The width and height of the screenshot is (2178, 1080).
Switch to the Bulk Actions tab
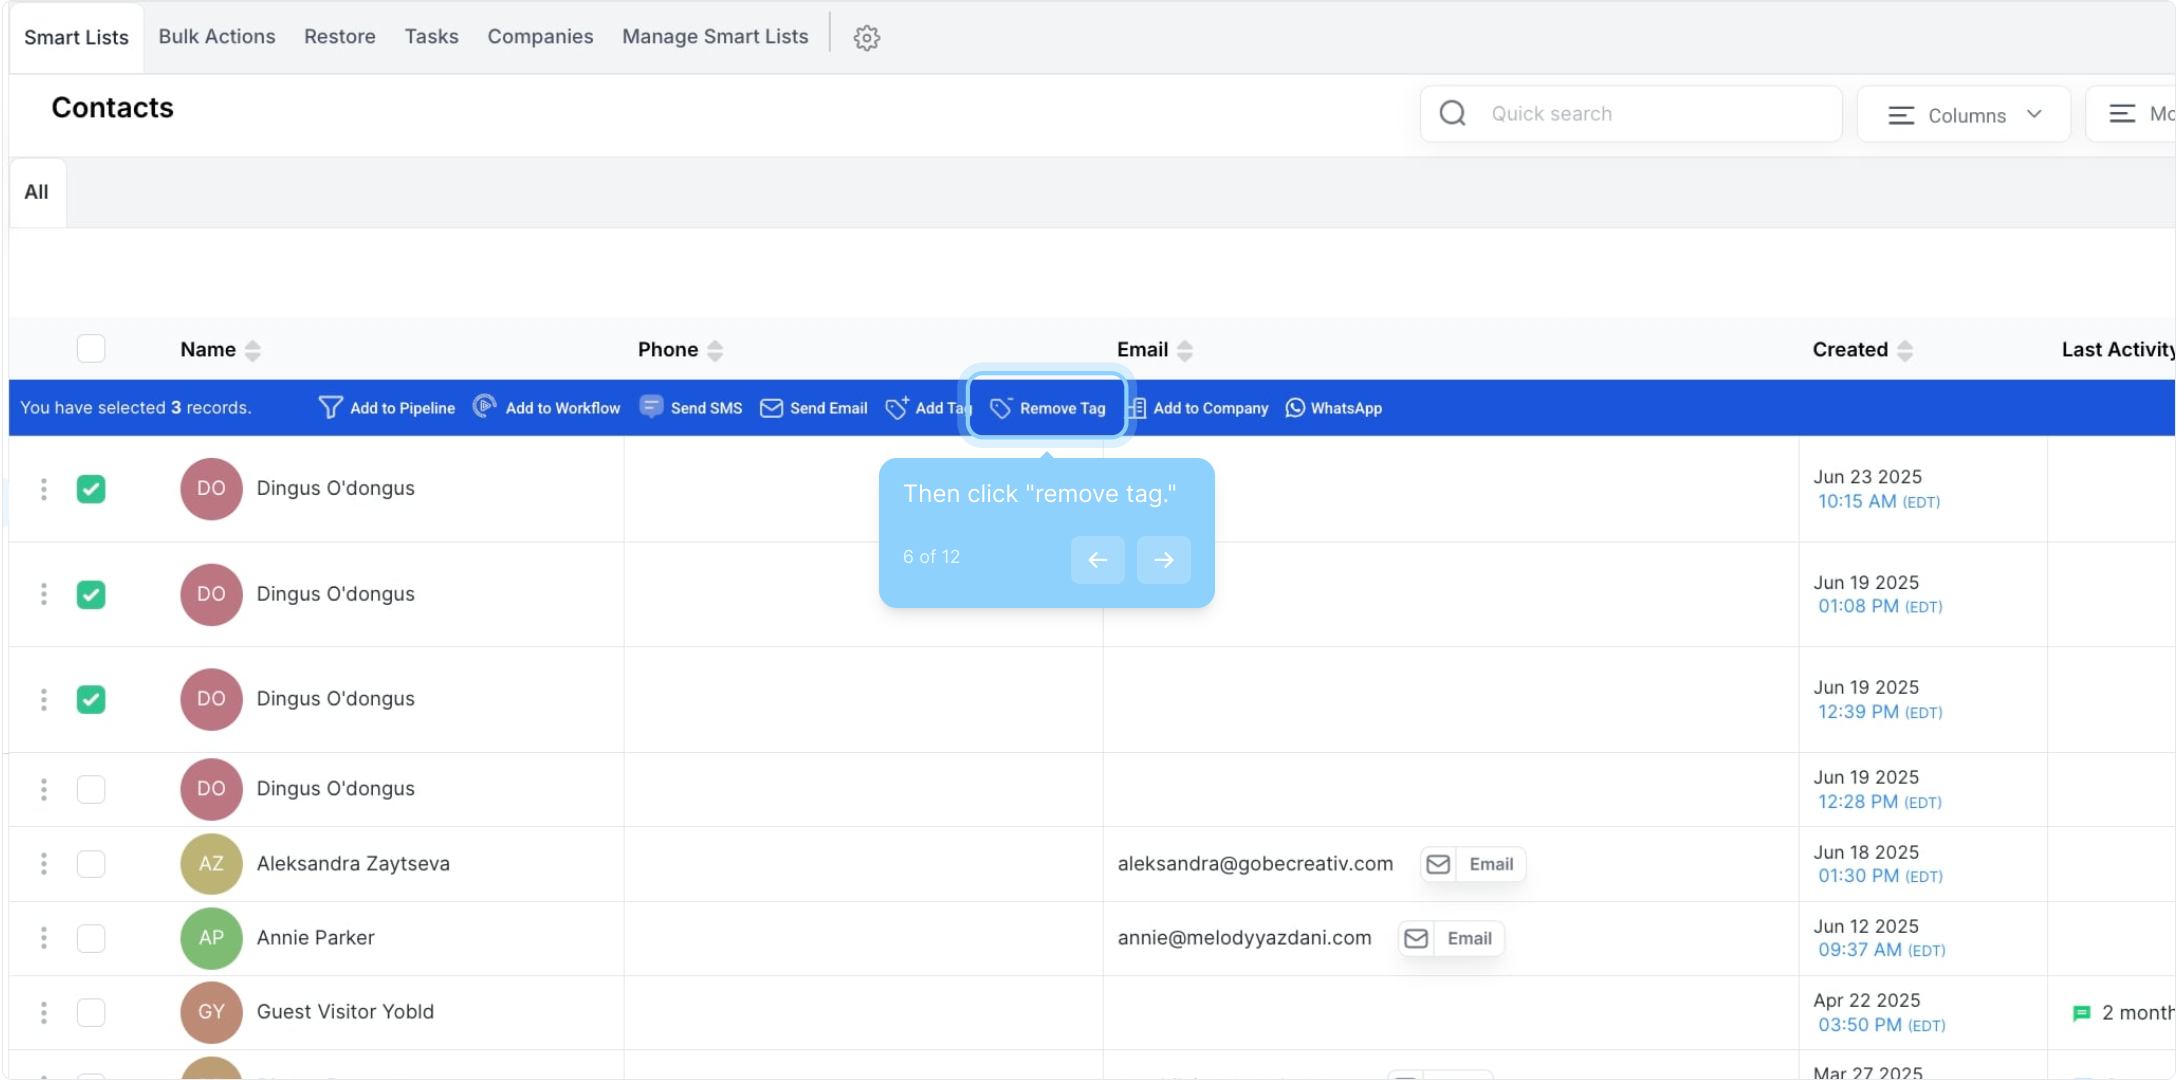coord(217,37)
